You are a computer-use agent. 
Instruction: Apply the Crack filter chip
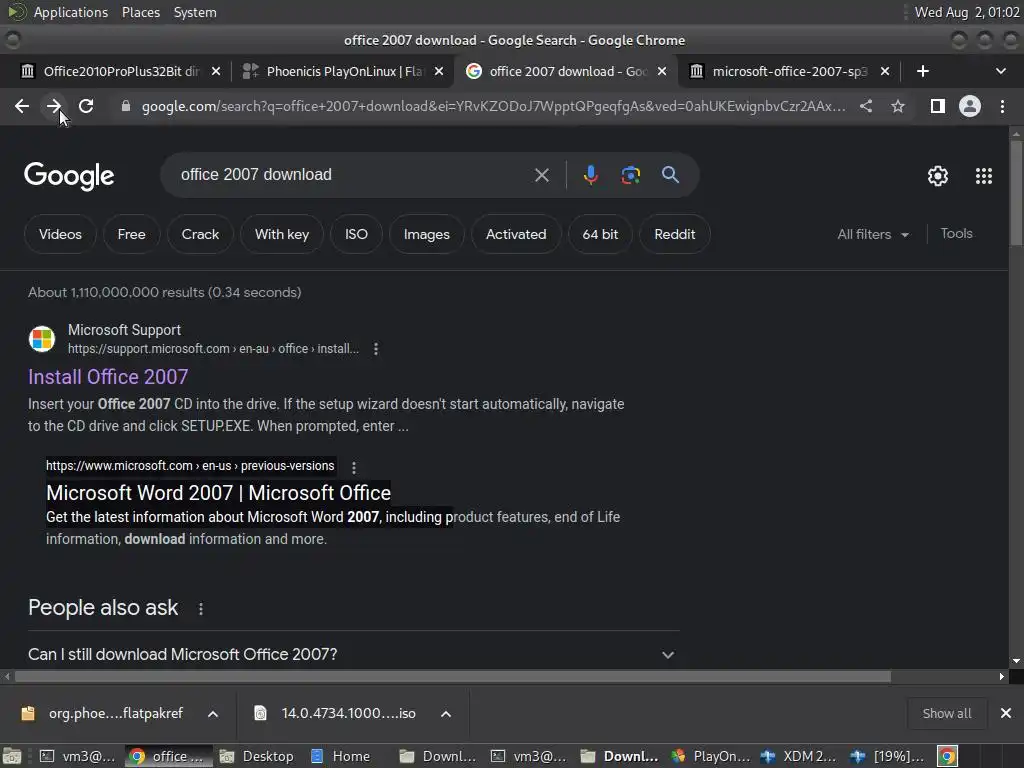[200, 234]
